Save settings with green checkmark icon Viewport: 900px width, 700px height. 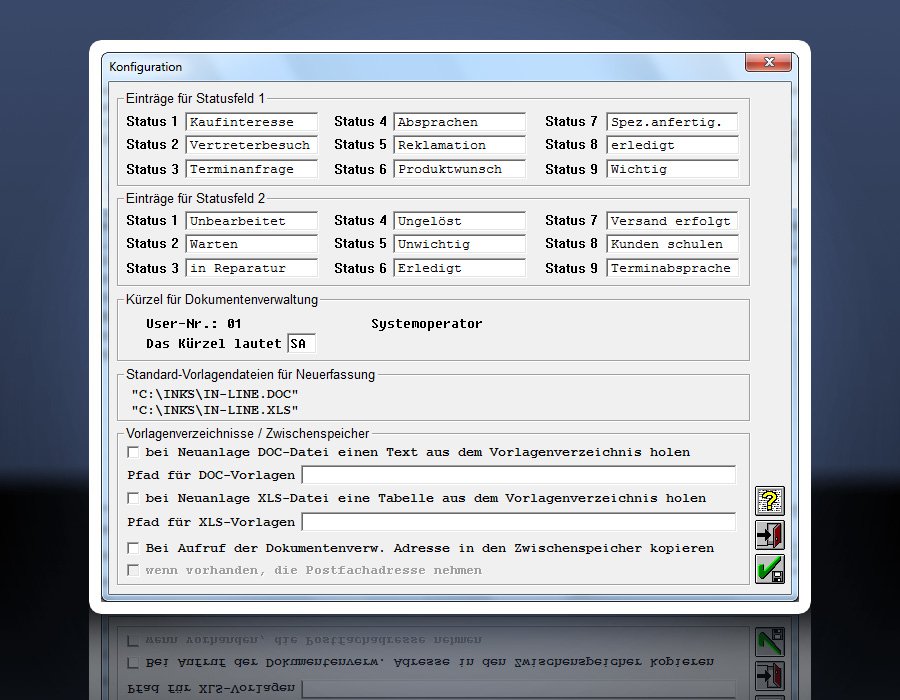(769, 569)
